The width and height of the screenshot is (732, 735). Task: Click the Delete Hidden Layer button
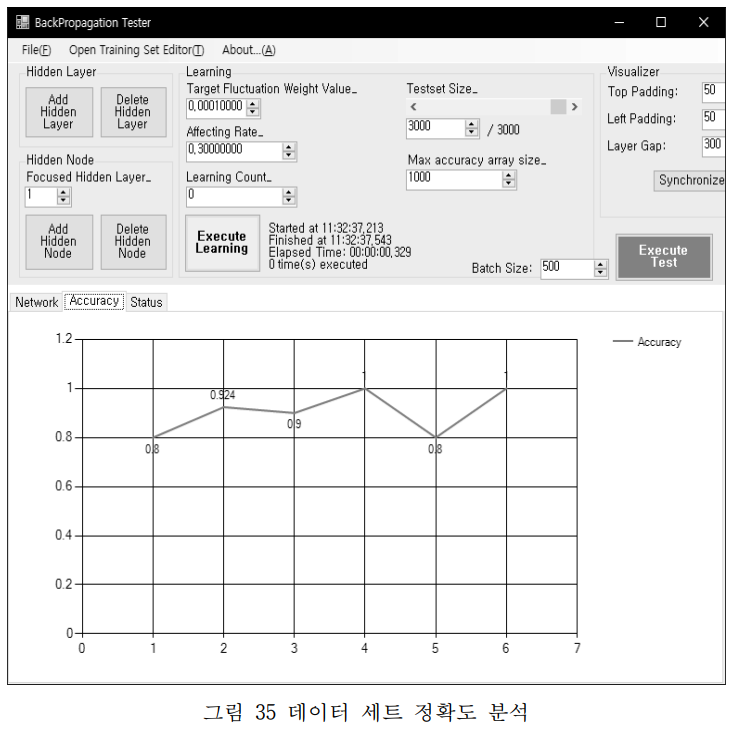[x=132, y=112]
